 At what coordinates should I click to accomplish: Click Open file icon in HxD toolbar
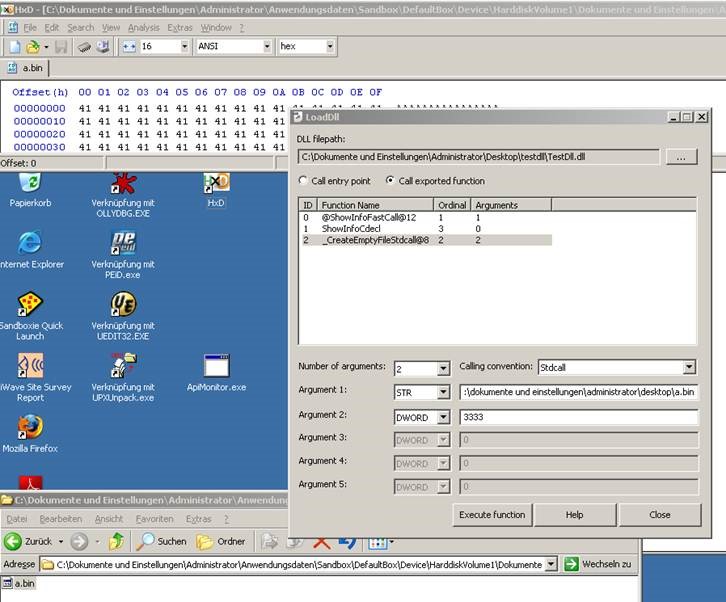click(x=33, y=46)
